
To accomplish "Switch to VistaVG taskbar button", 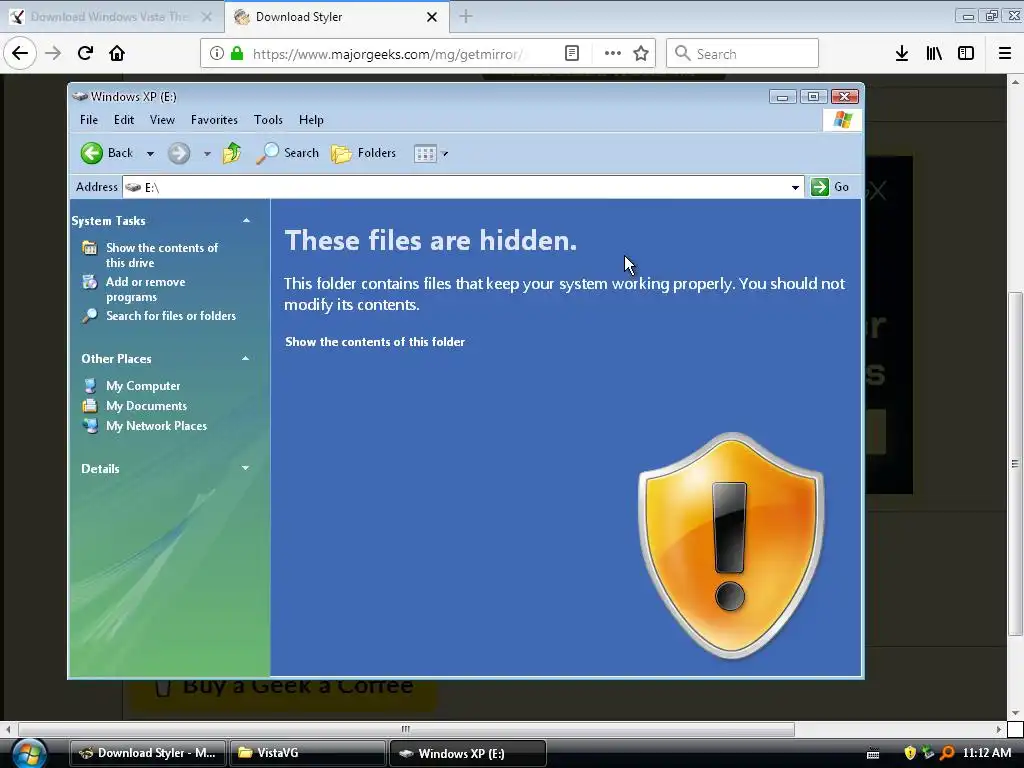I will [308, 753].
